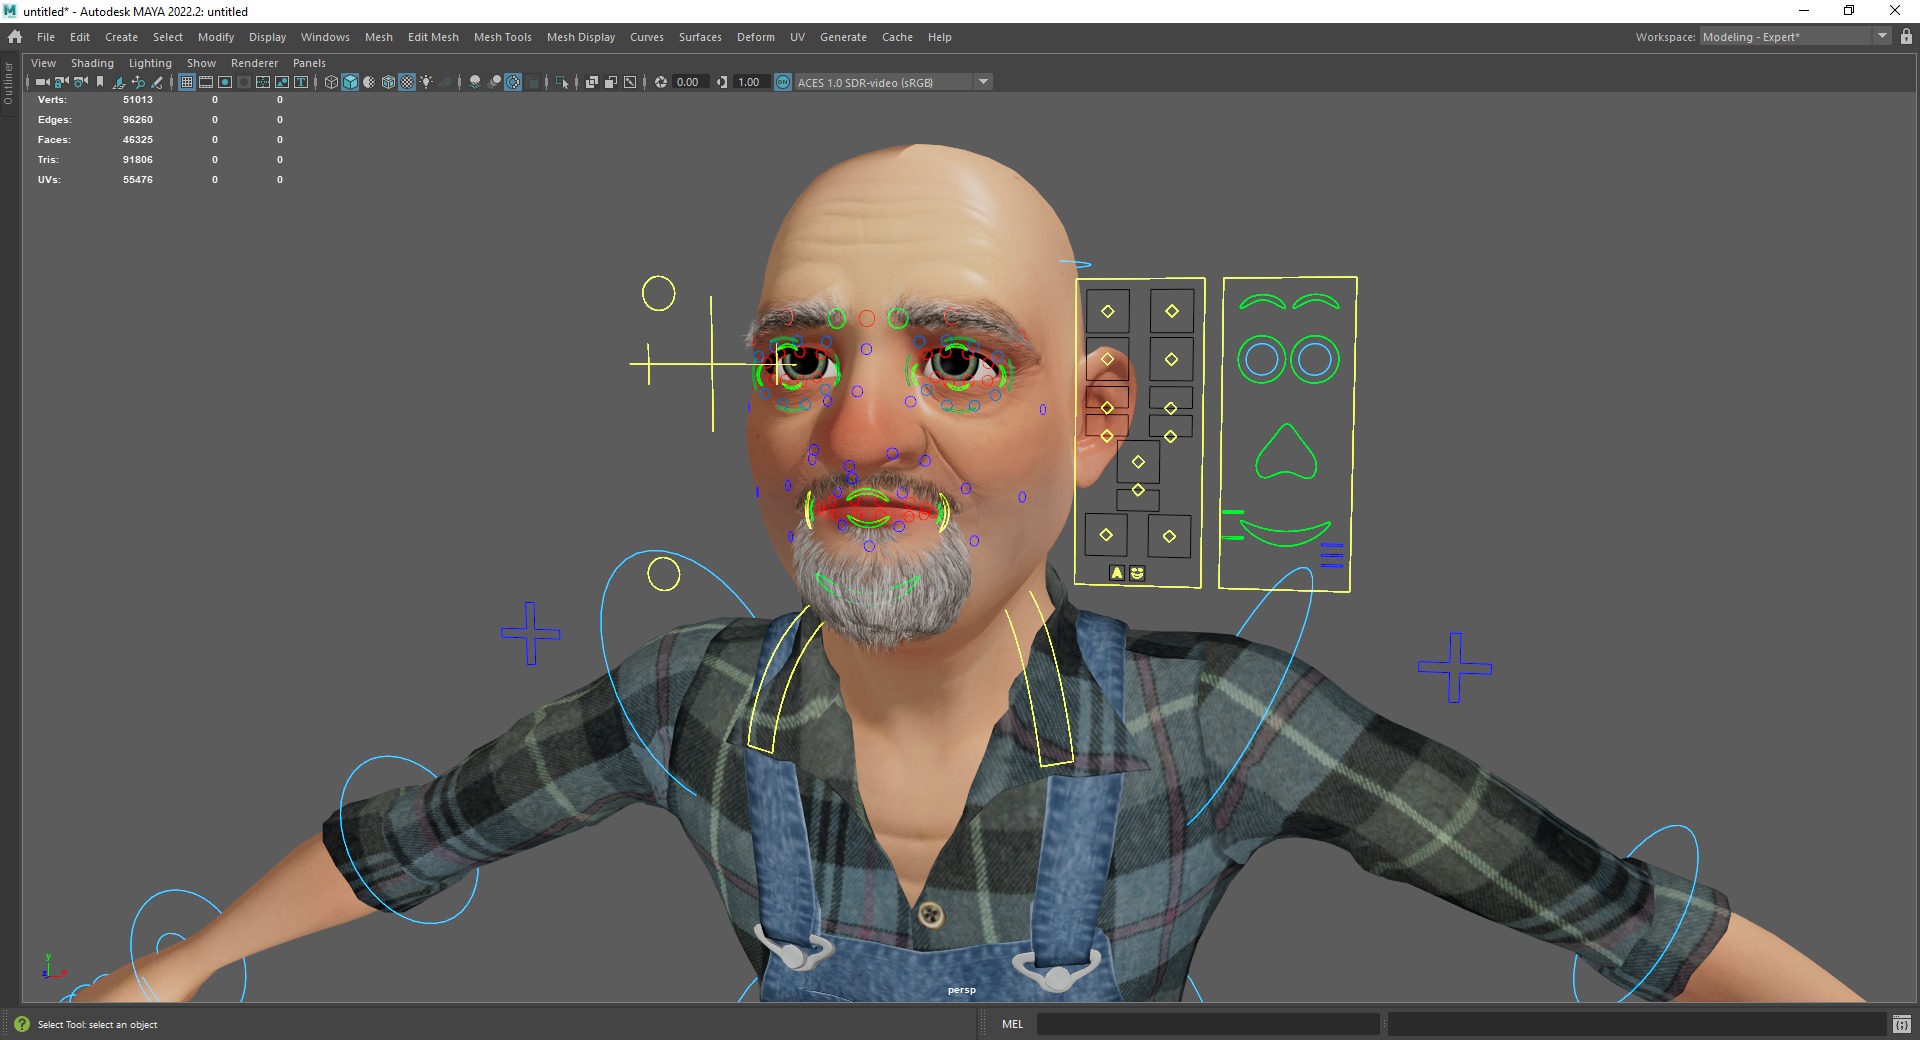1920x1040 pixels.
Task: Click the exposure value field 0.00
Action: (x=689, y=82)
